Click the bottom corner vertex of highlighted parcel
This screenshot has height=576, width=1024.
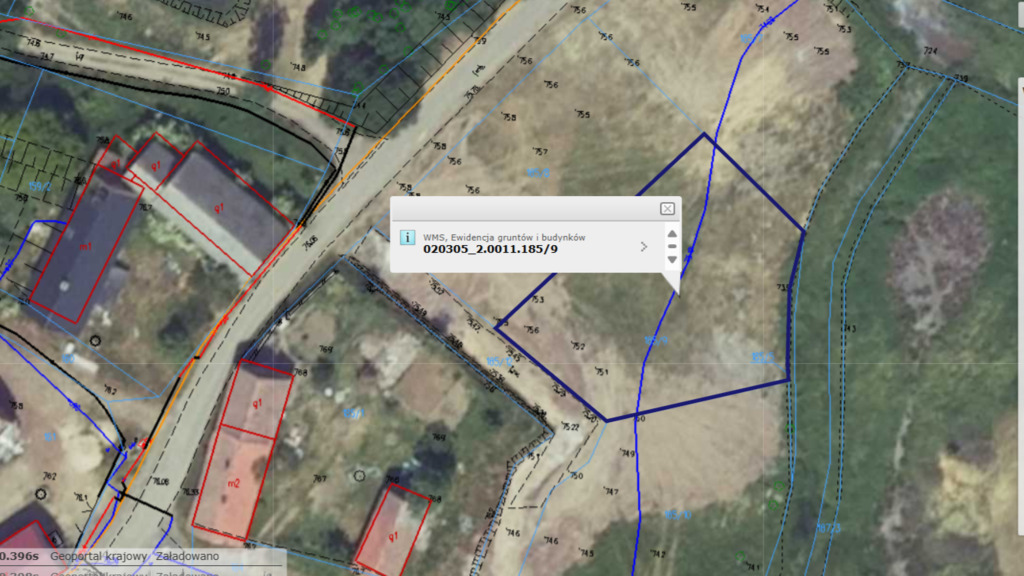606,420
